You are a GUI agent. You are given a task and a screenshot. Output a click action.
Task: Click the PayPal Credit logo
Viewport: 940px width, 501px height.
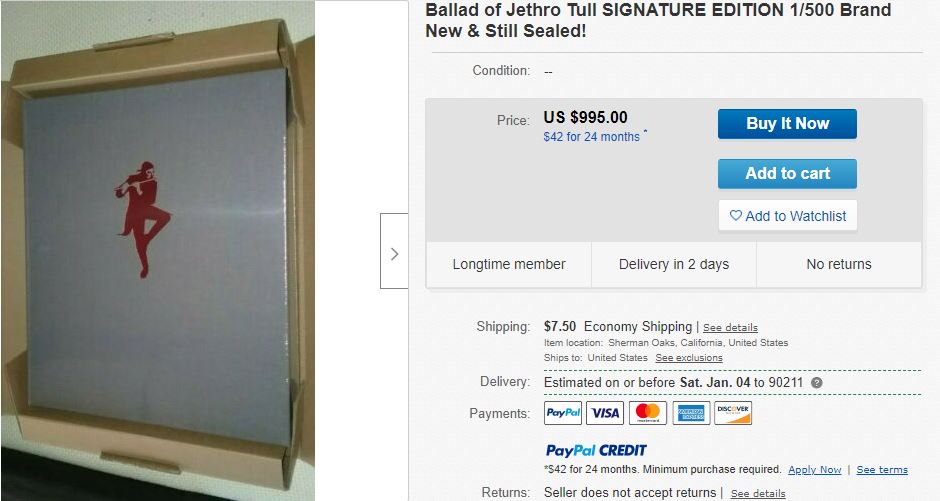596,451
